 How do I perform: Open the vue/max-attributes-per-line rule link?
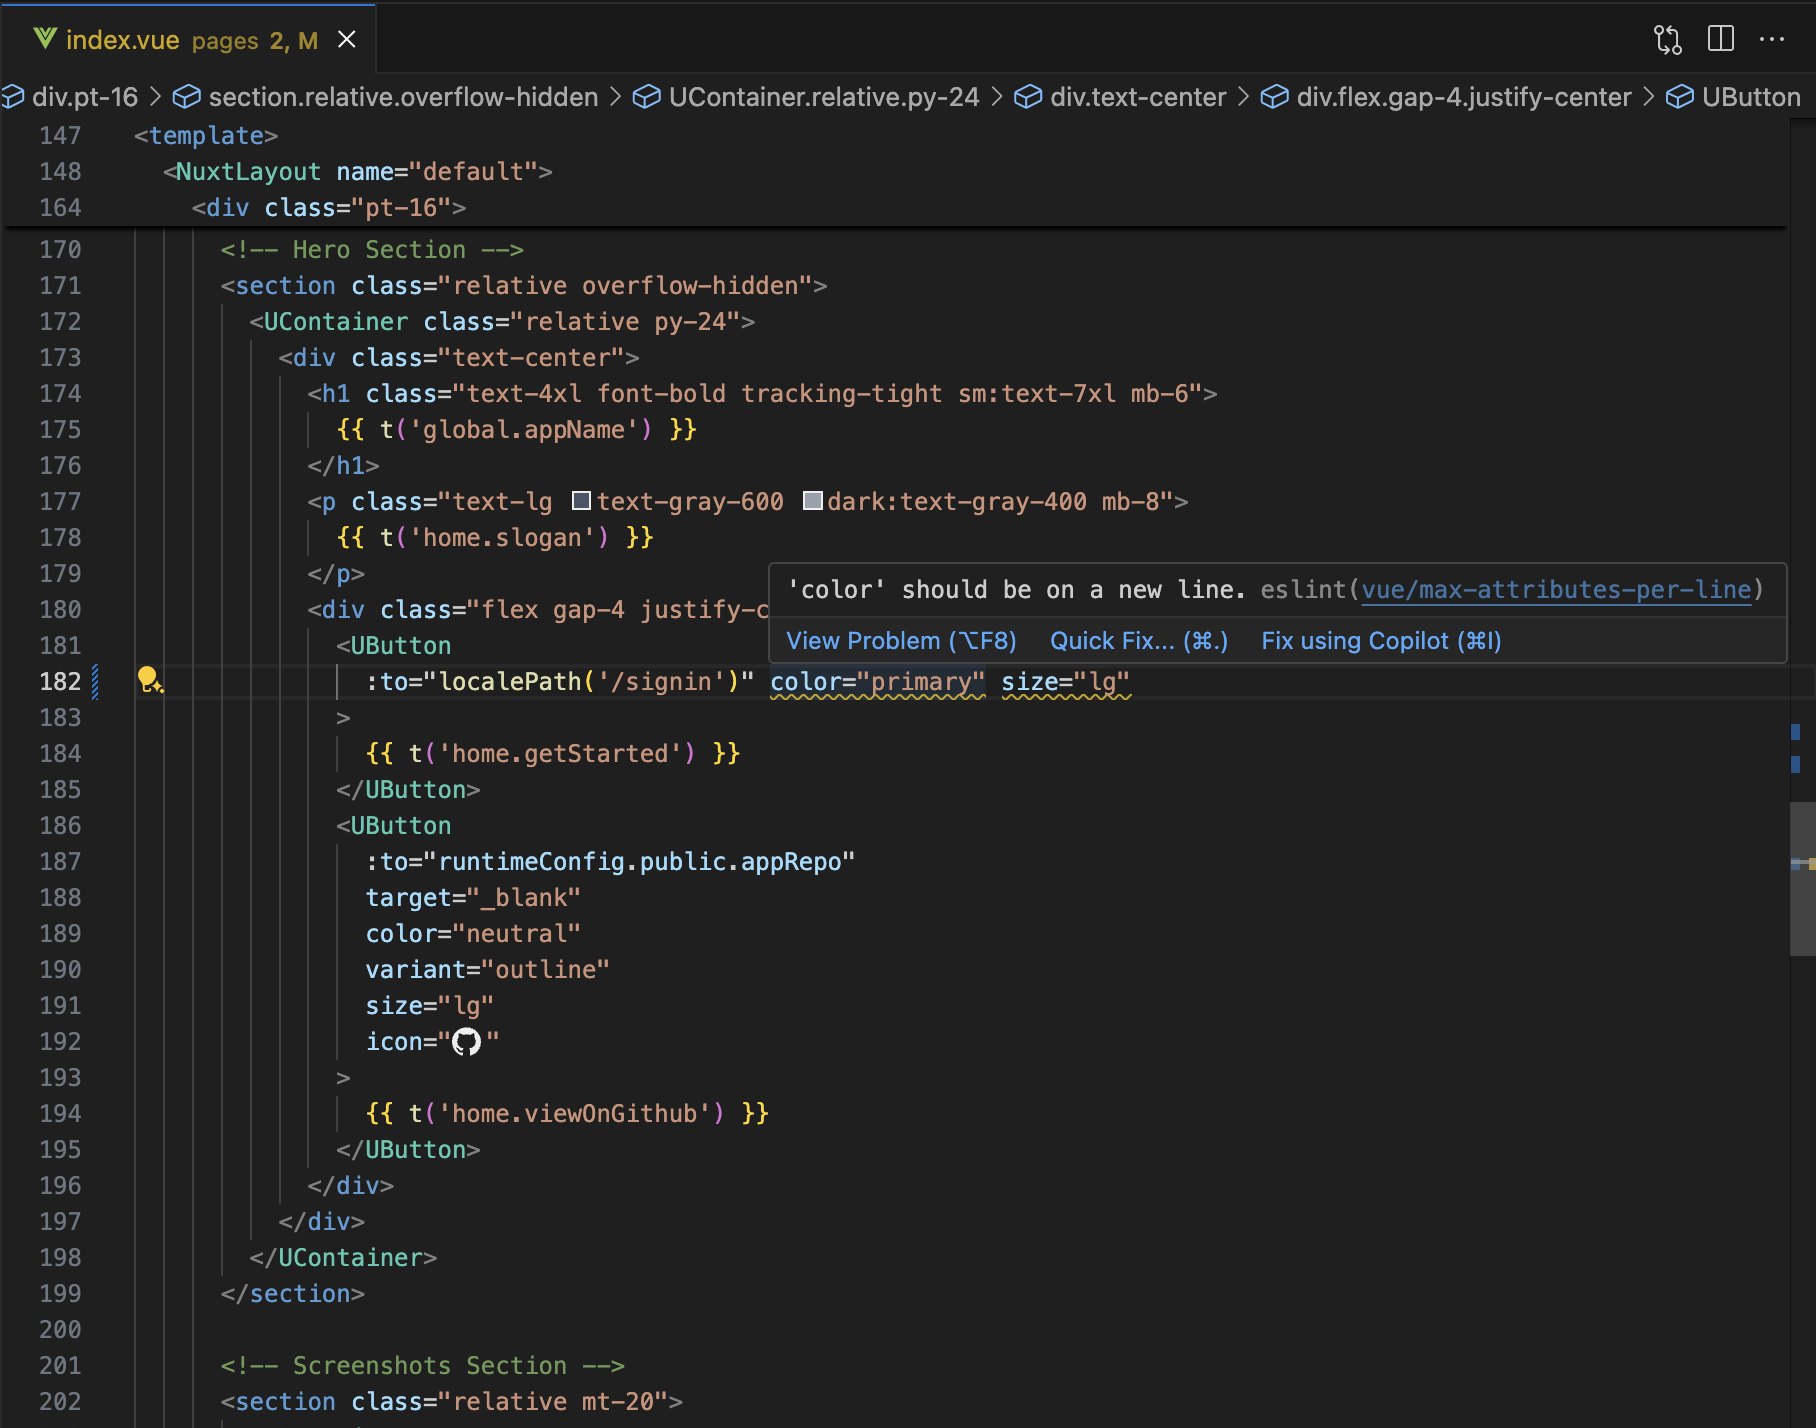(x=1556, y=590)
